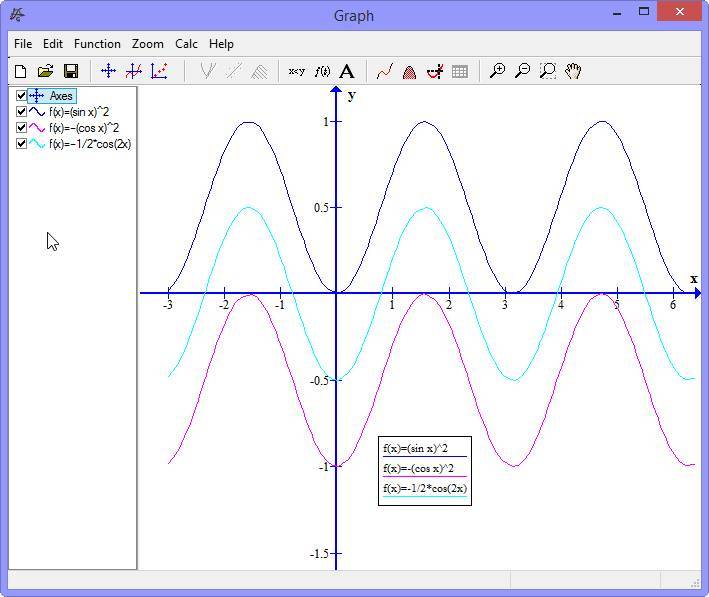
Task: Open the Function menu
Action: point(97,44)
